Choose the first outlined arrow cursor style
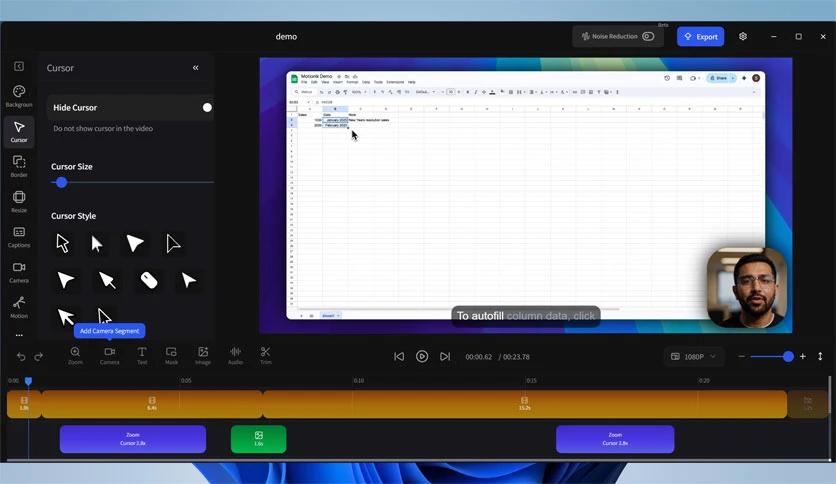This screenshot has height=484, width=836. coord(63,244)
